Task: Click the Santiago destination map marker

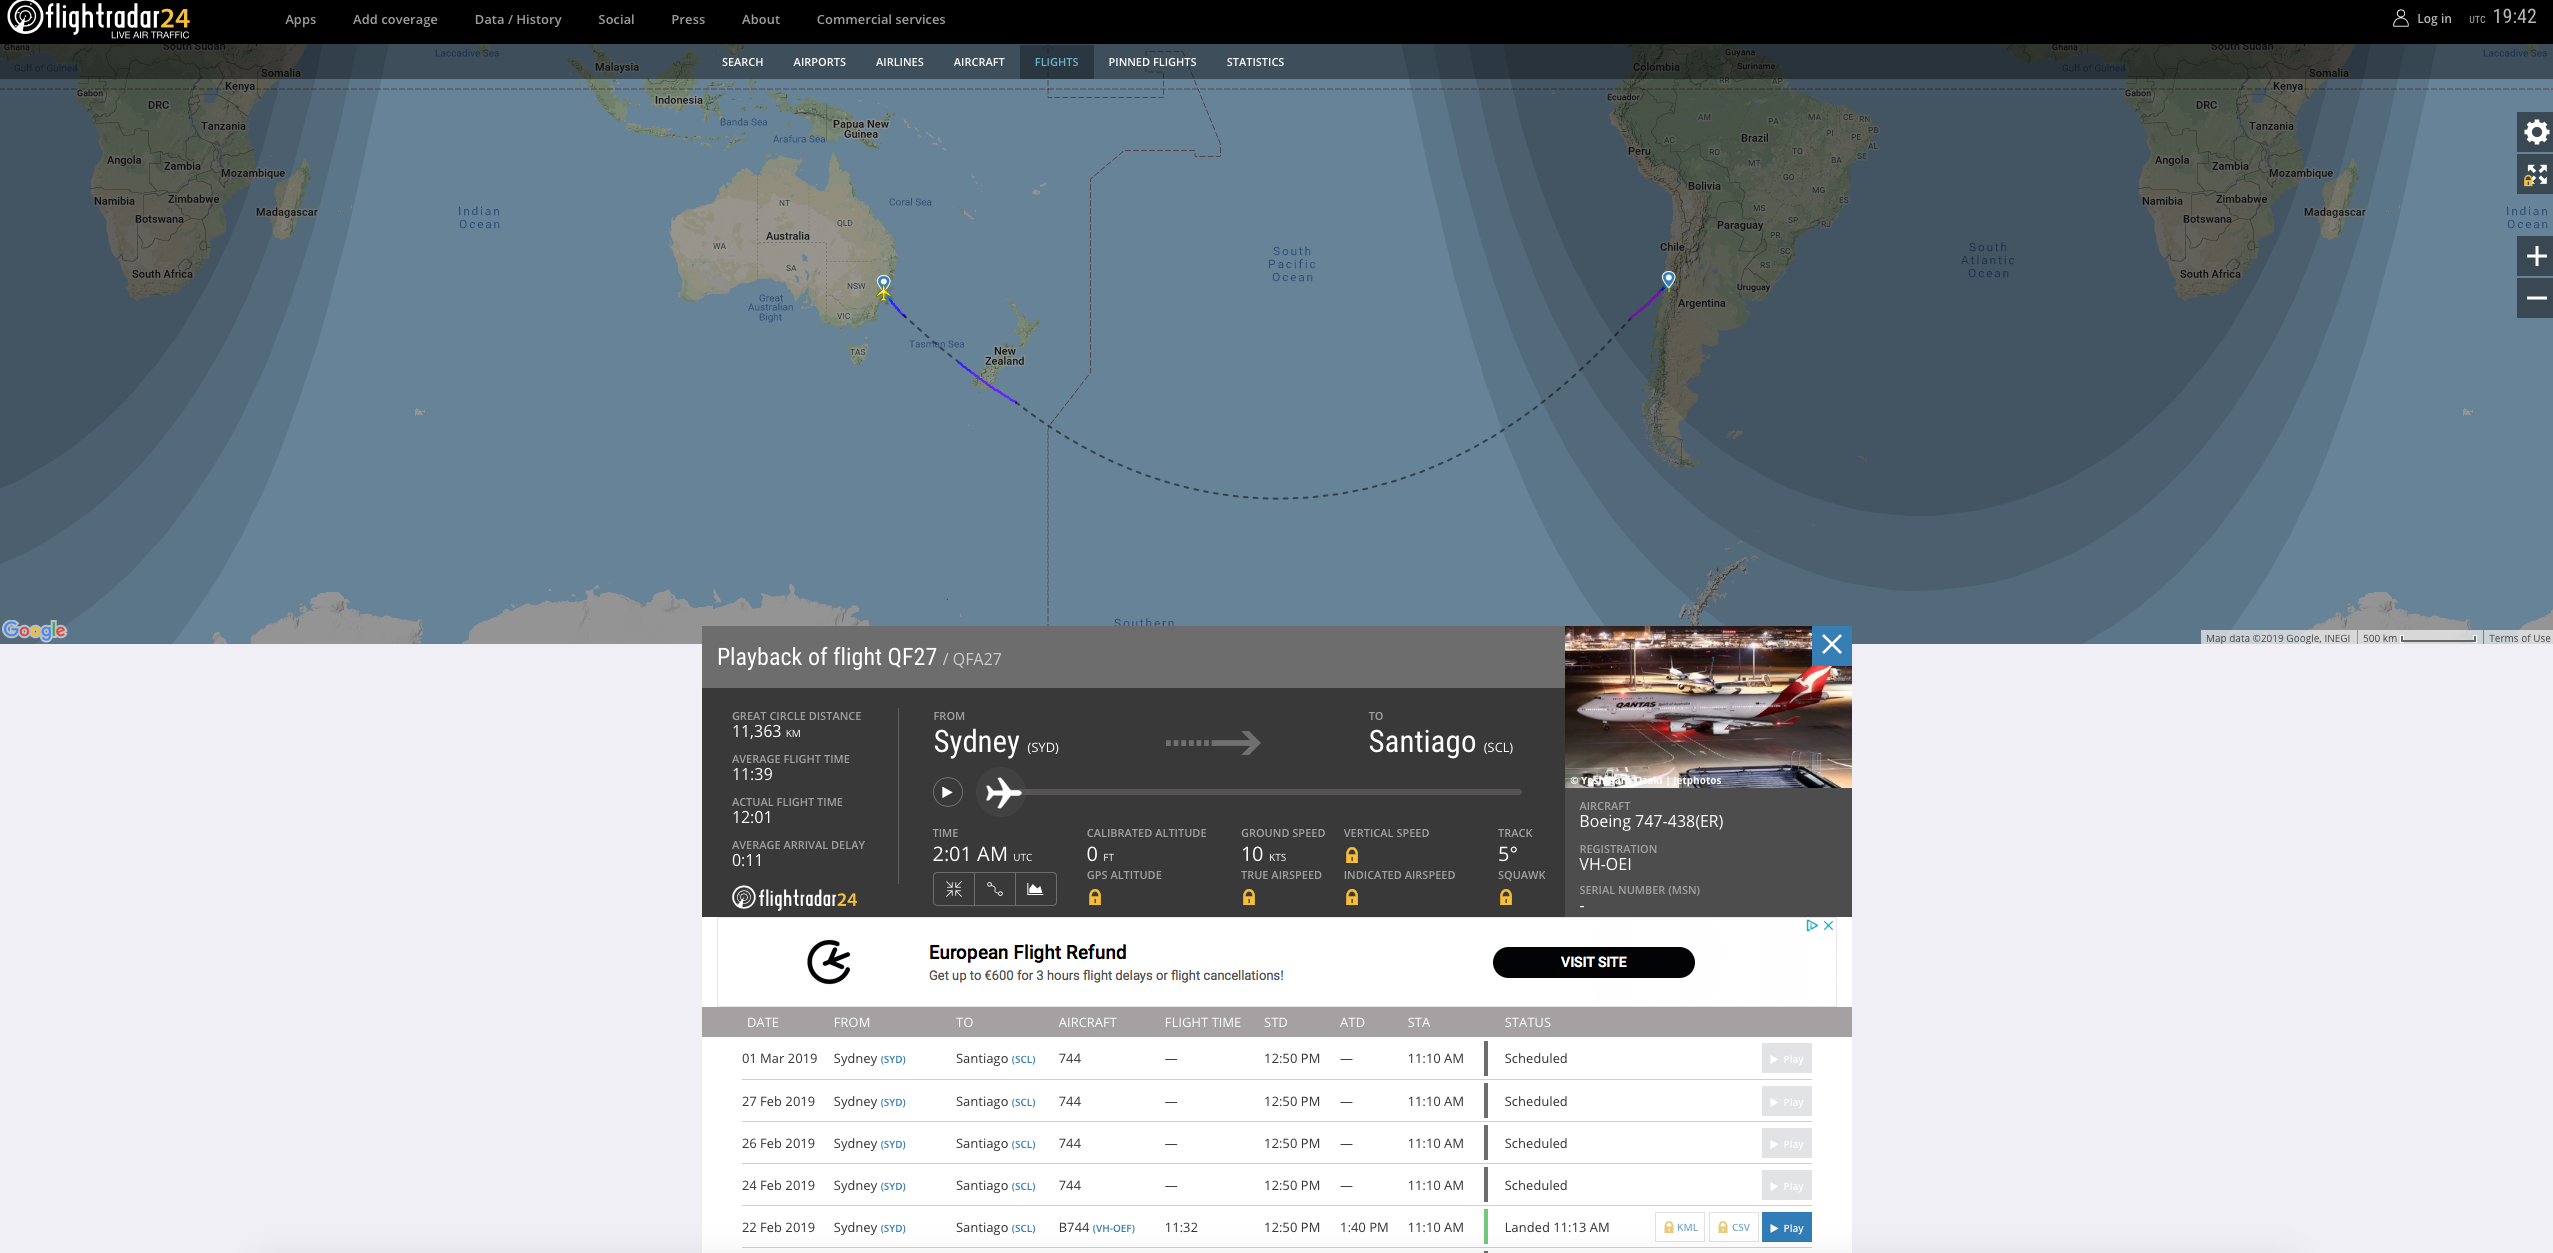Action: pos(1668,279)
